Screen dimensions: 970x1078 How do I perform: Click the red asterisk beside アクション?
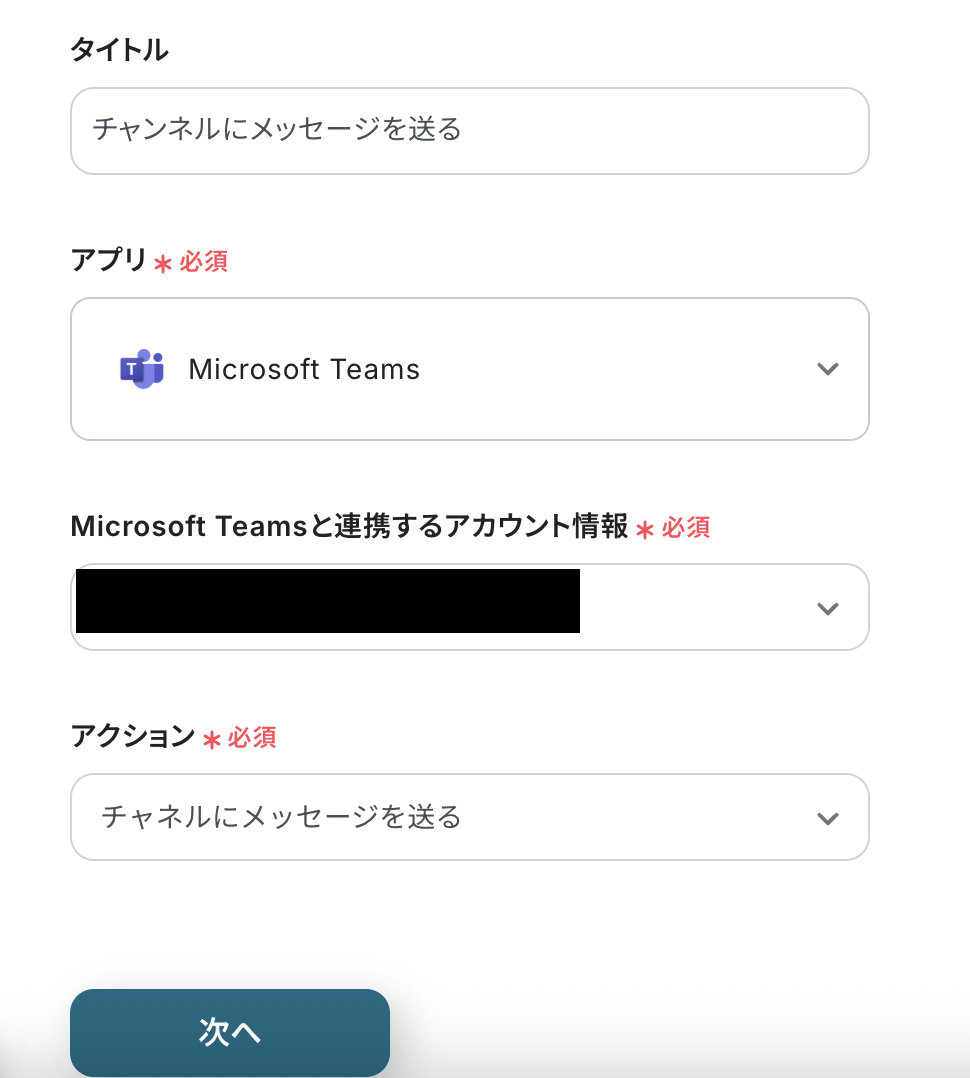[211, 740]
